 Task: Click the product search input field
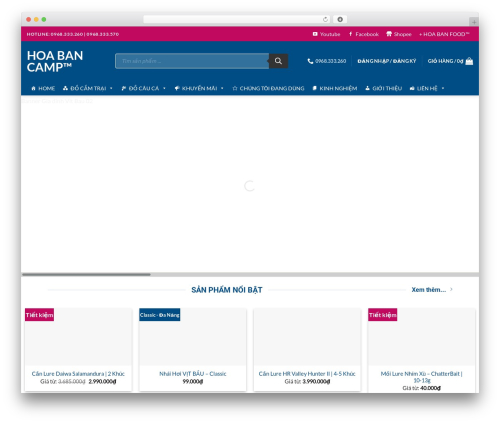[x=192, y=61]
